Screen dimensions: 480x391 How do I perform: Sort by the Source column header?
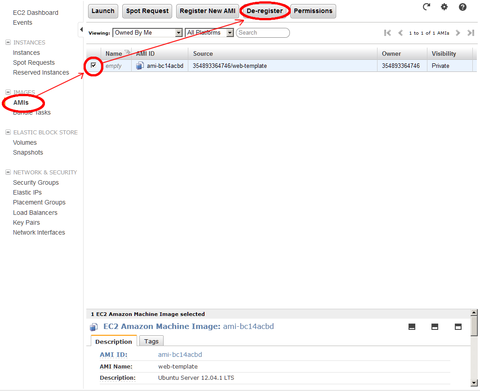pos(283,54)
